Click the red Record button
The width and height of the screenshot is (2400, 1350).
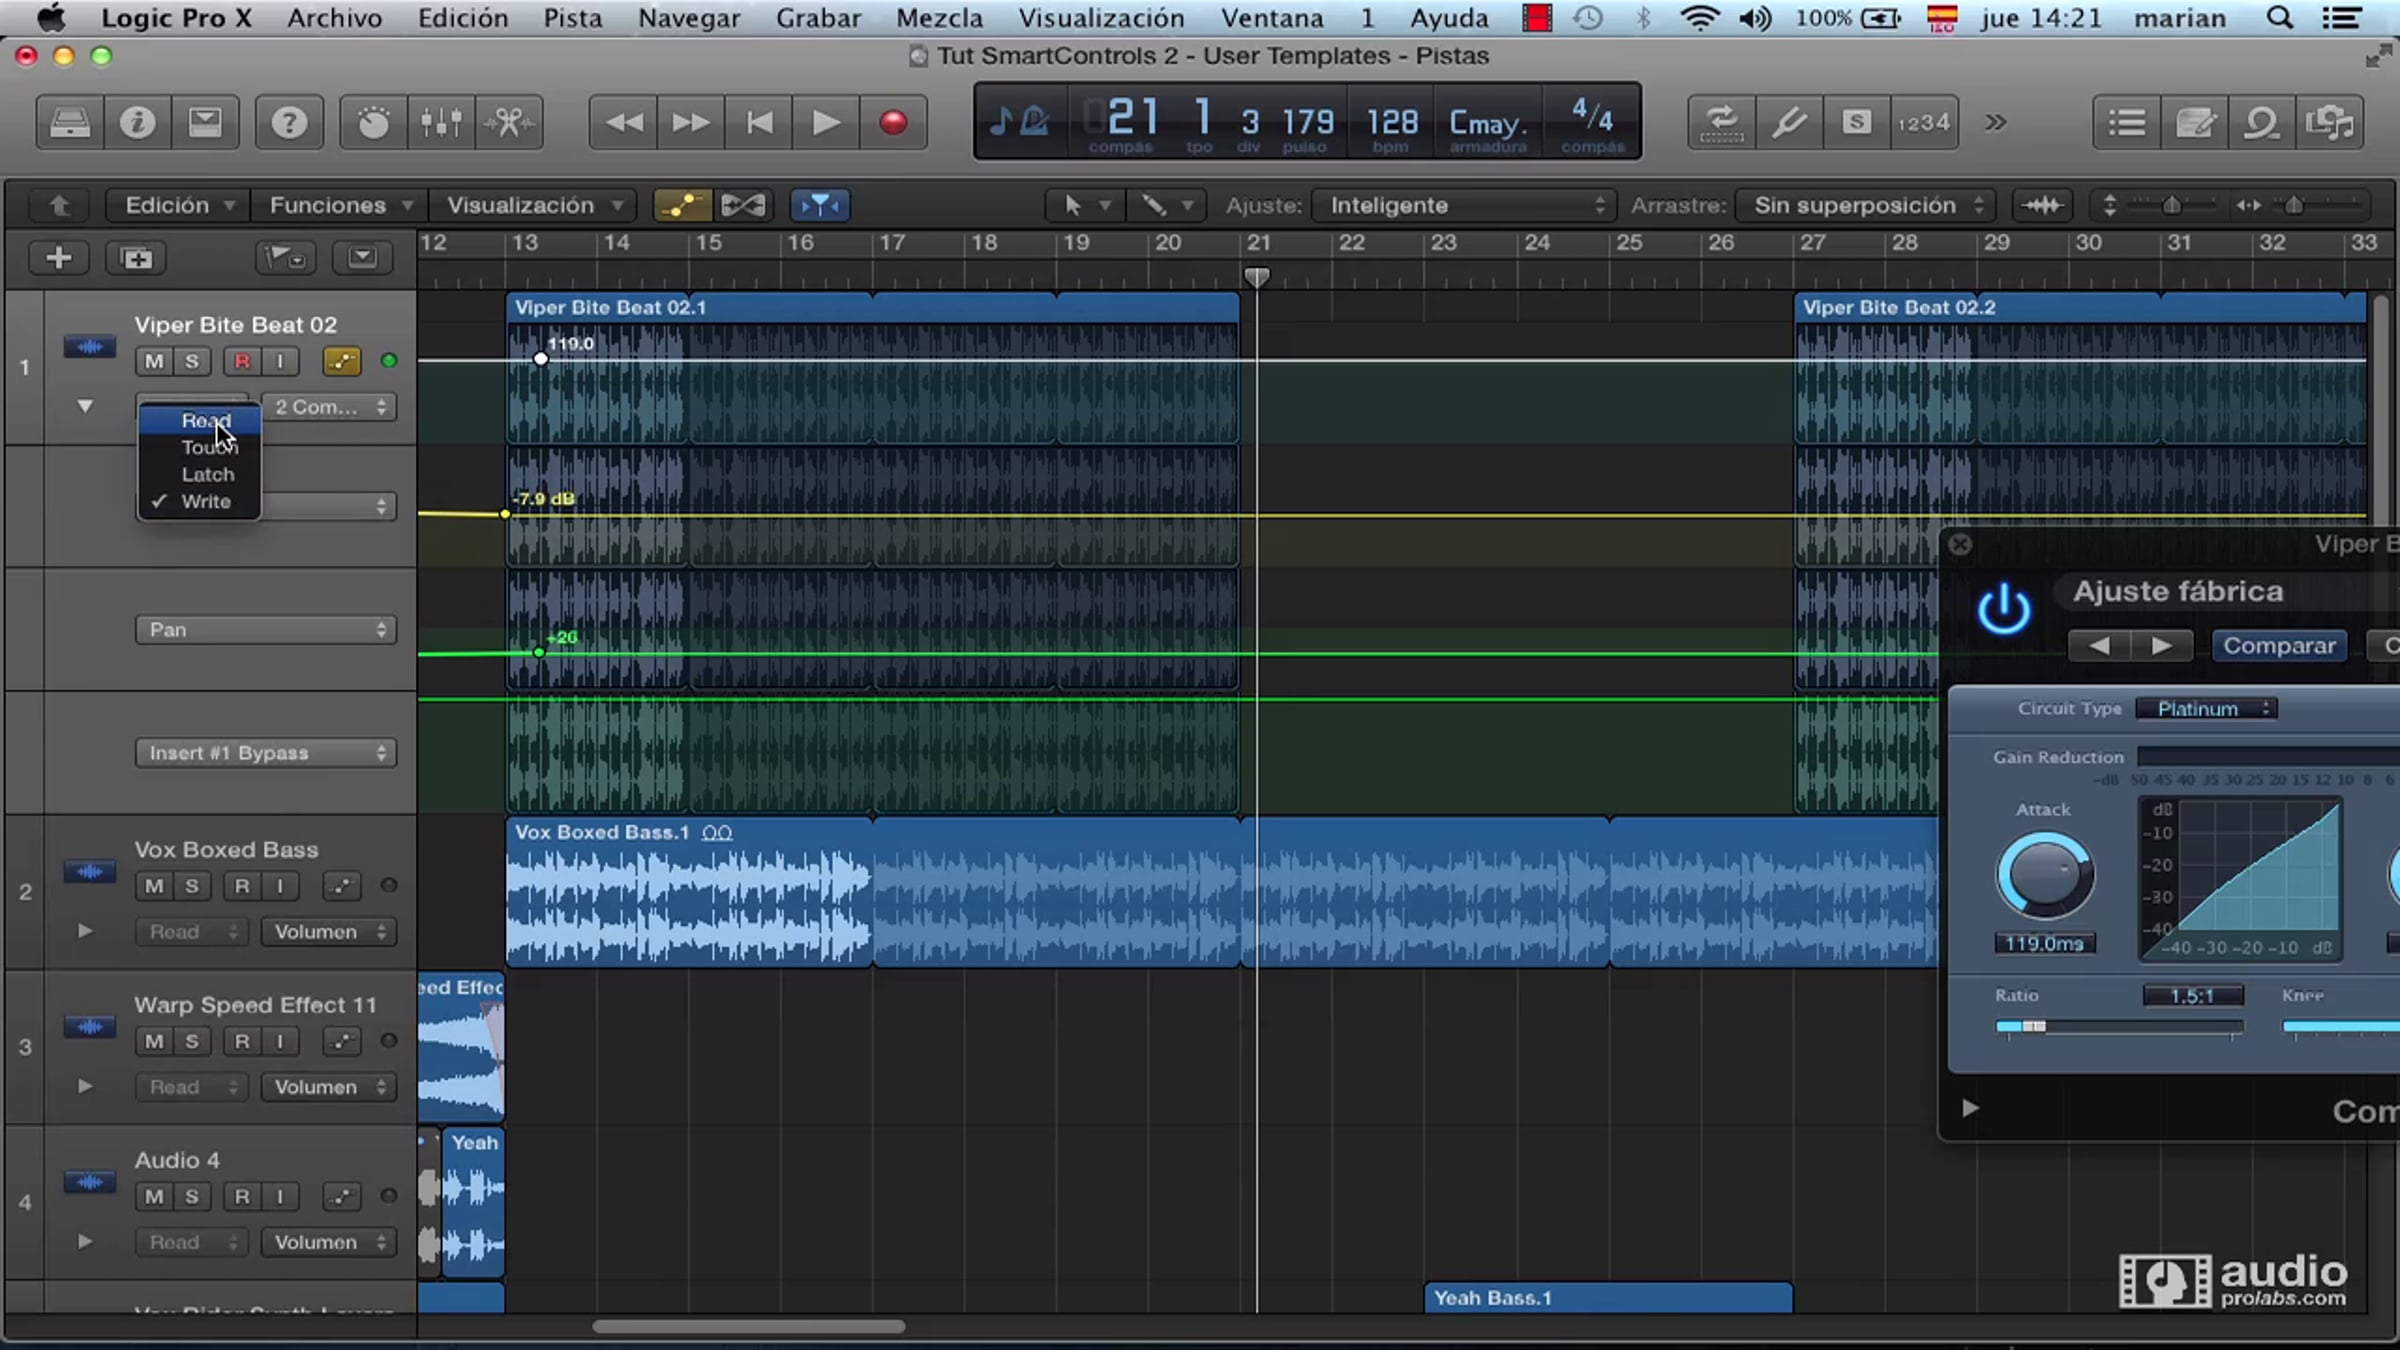pos(892,122)
